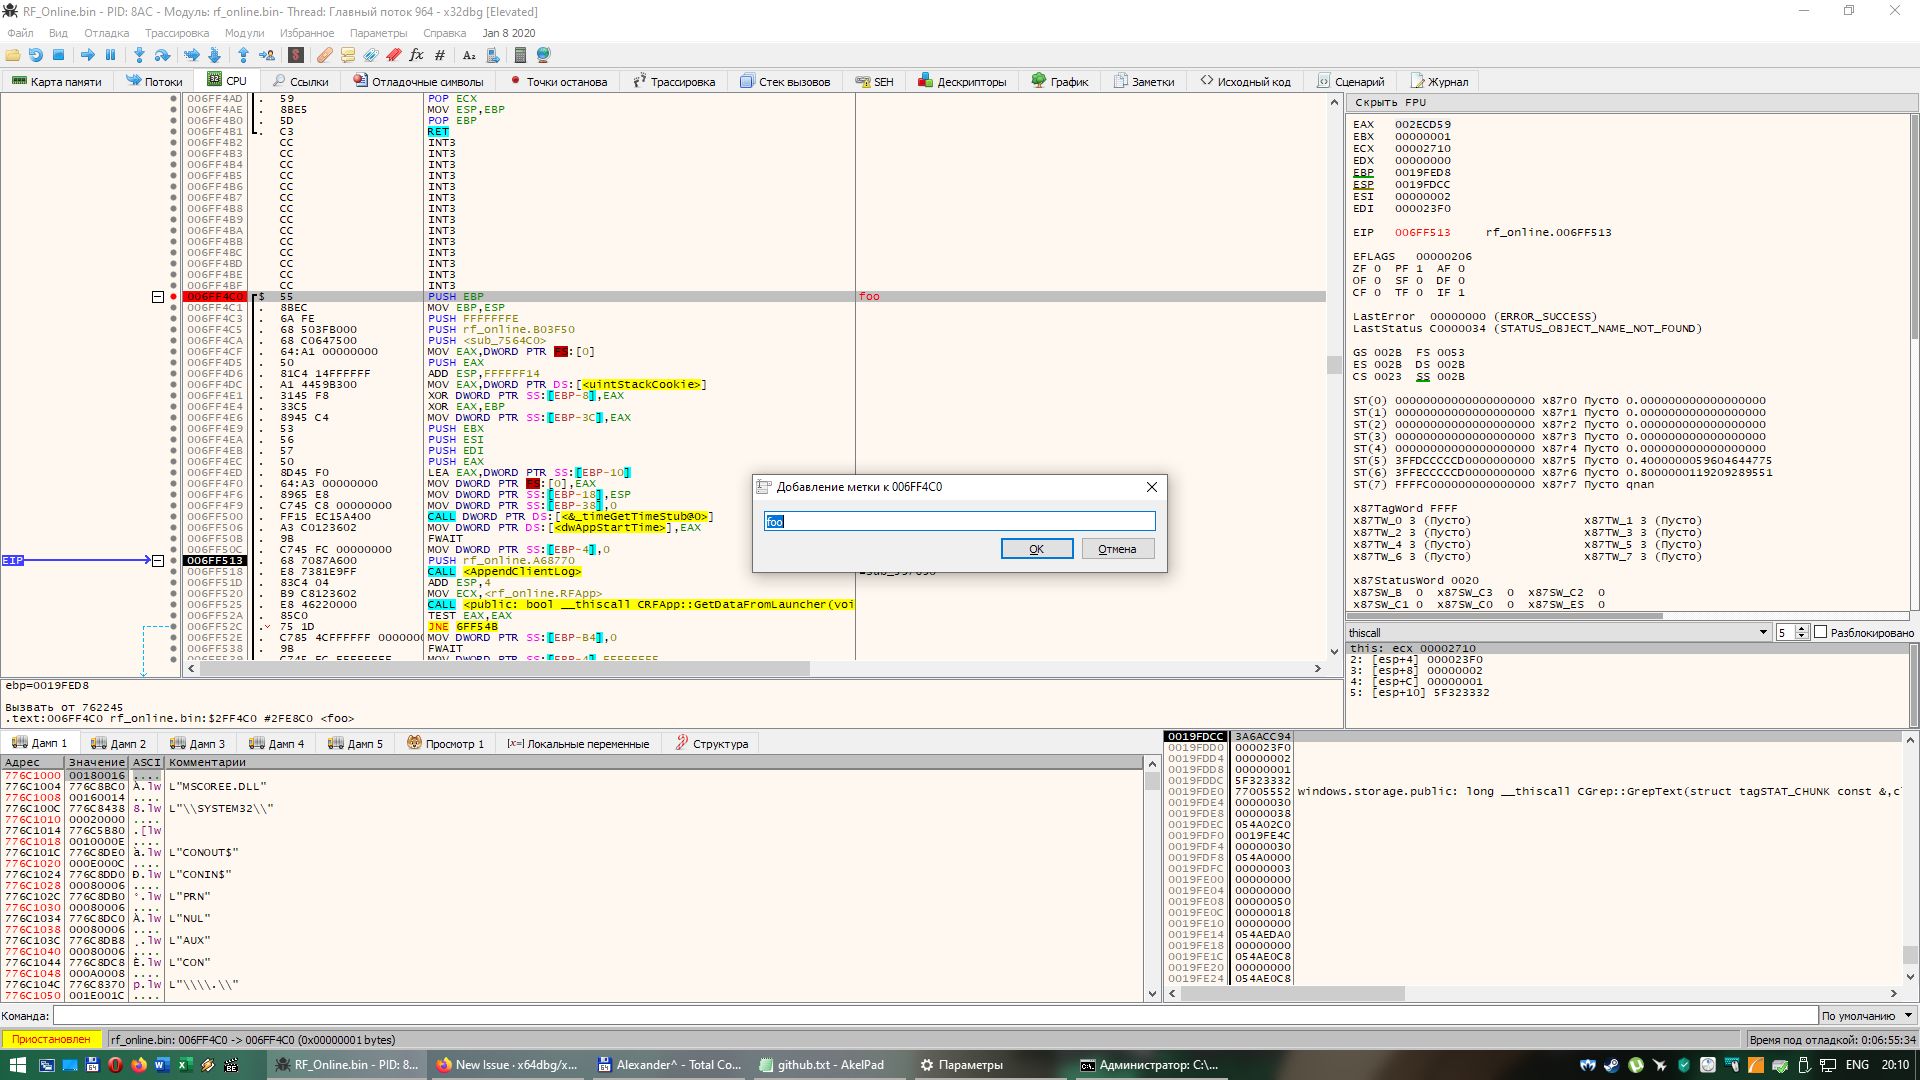Image resolution: width=1920 pixels, height=1080 pixels.
Task: Toggle breakpoint dot at 006FF513
Action: pyautogui.click(x=174, y=561)
